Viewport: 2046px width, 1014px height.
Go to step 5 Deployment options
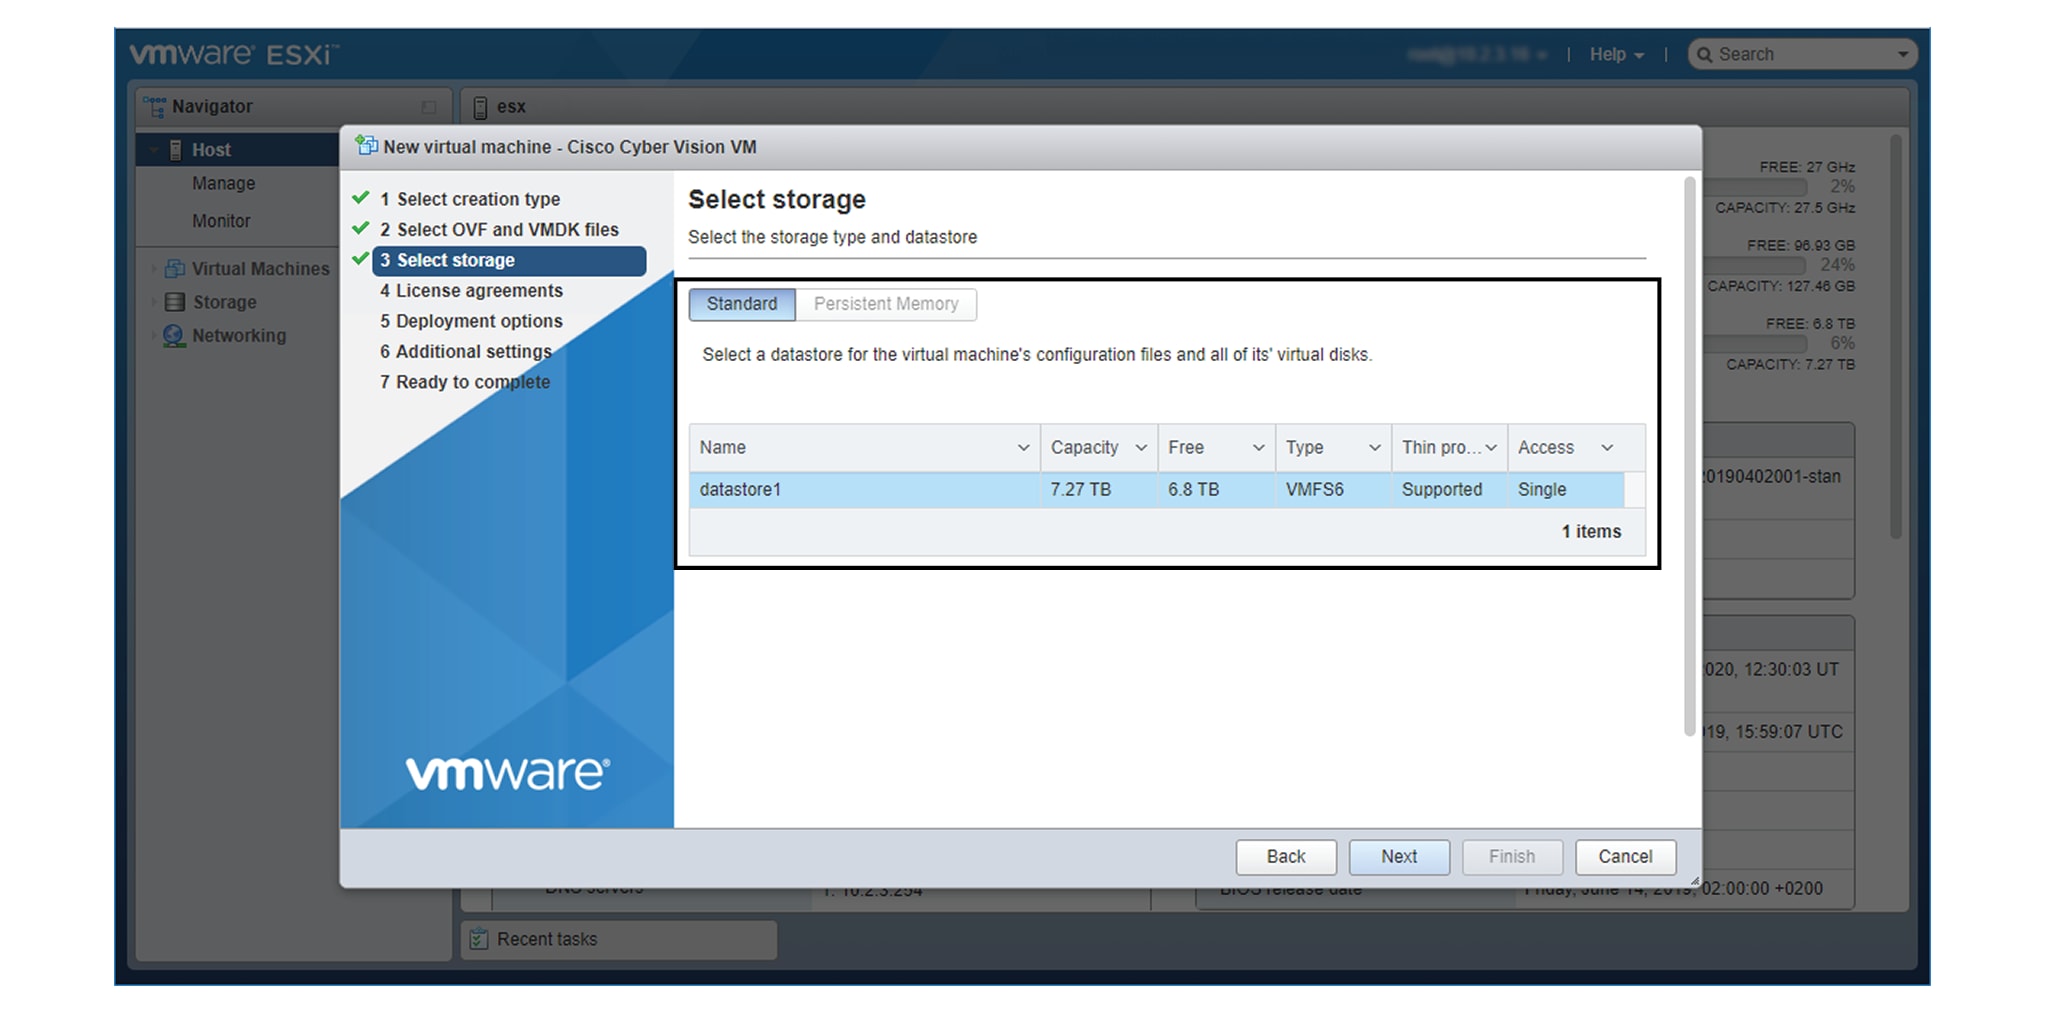tap(470, 321)
